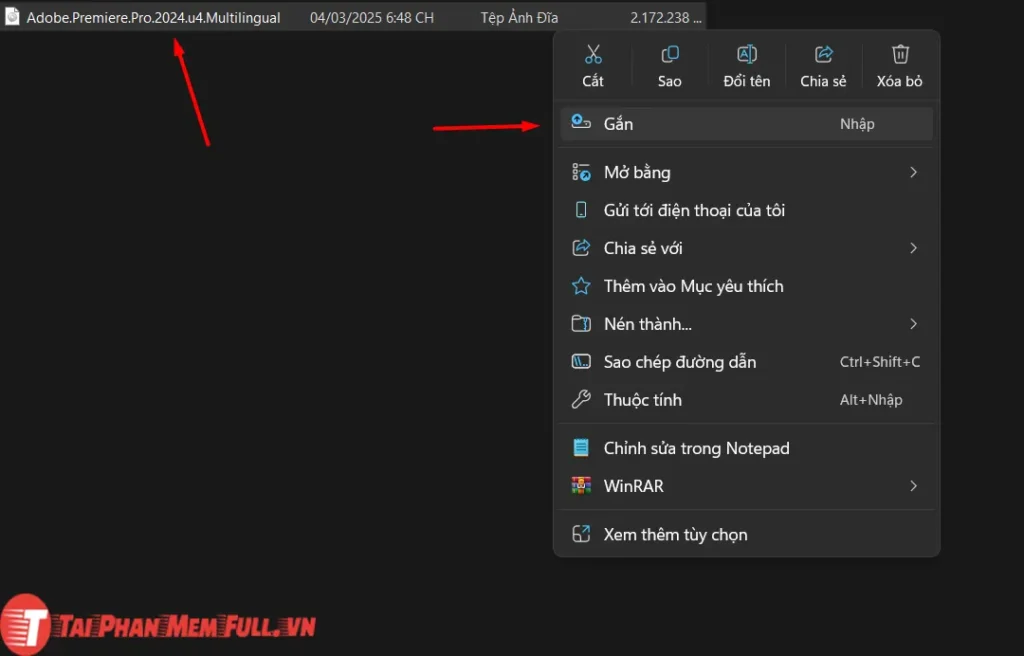Click the star icon for Thêm vào Mục yêu thích
The height and width of the screenshot is (656, 1024).
click(x=581, y=286)
